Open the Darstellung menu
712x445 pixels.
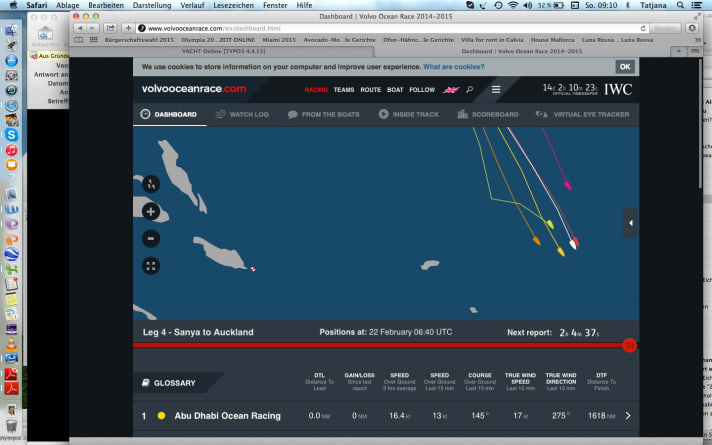152,5
